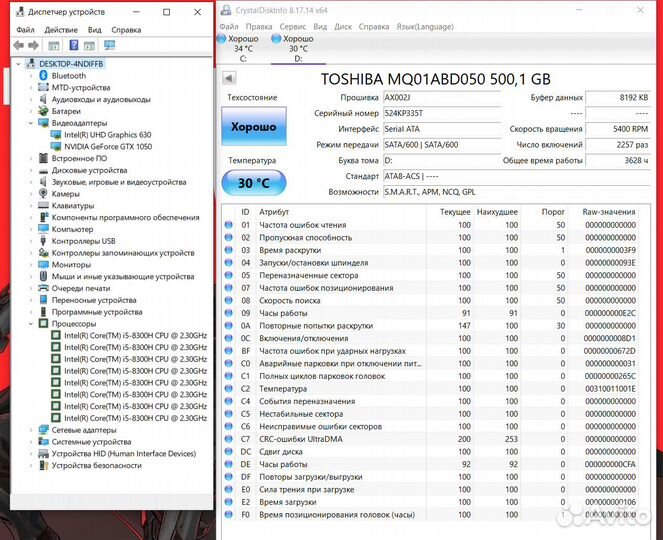Click the TOSHIBA MQ01ABD050 500,1 GB title
This screenshot has height=540, width=663.
436,79
